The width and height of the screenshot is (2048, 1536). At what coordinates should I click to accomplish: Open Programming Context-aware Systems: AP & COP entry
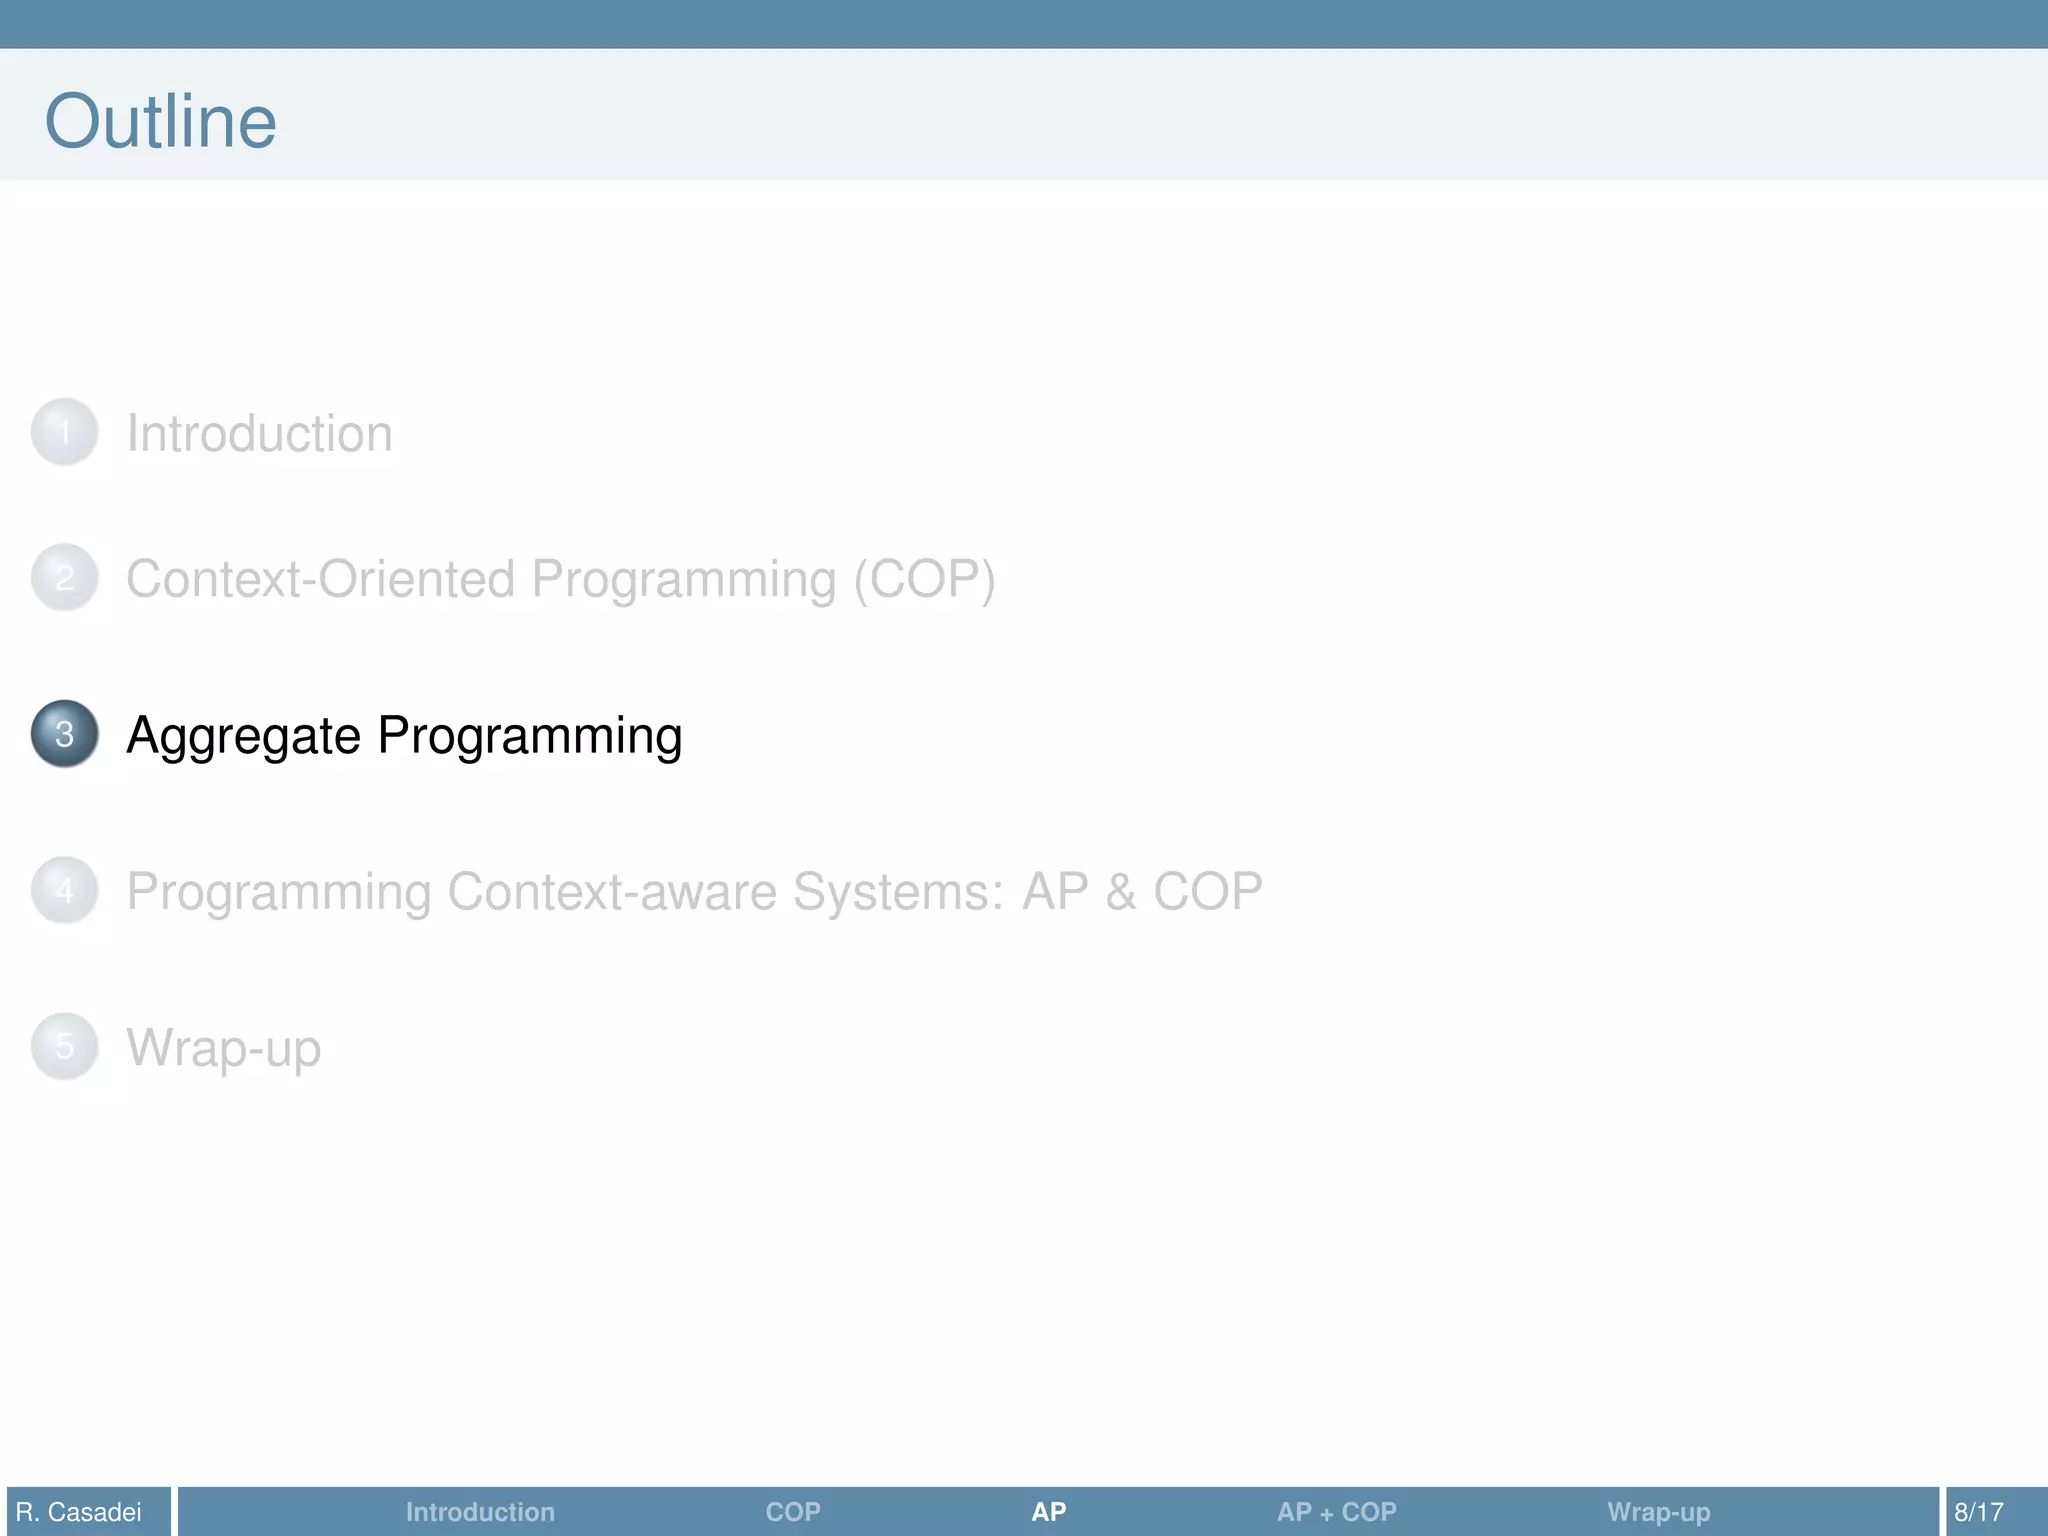click(694, 893)
